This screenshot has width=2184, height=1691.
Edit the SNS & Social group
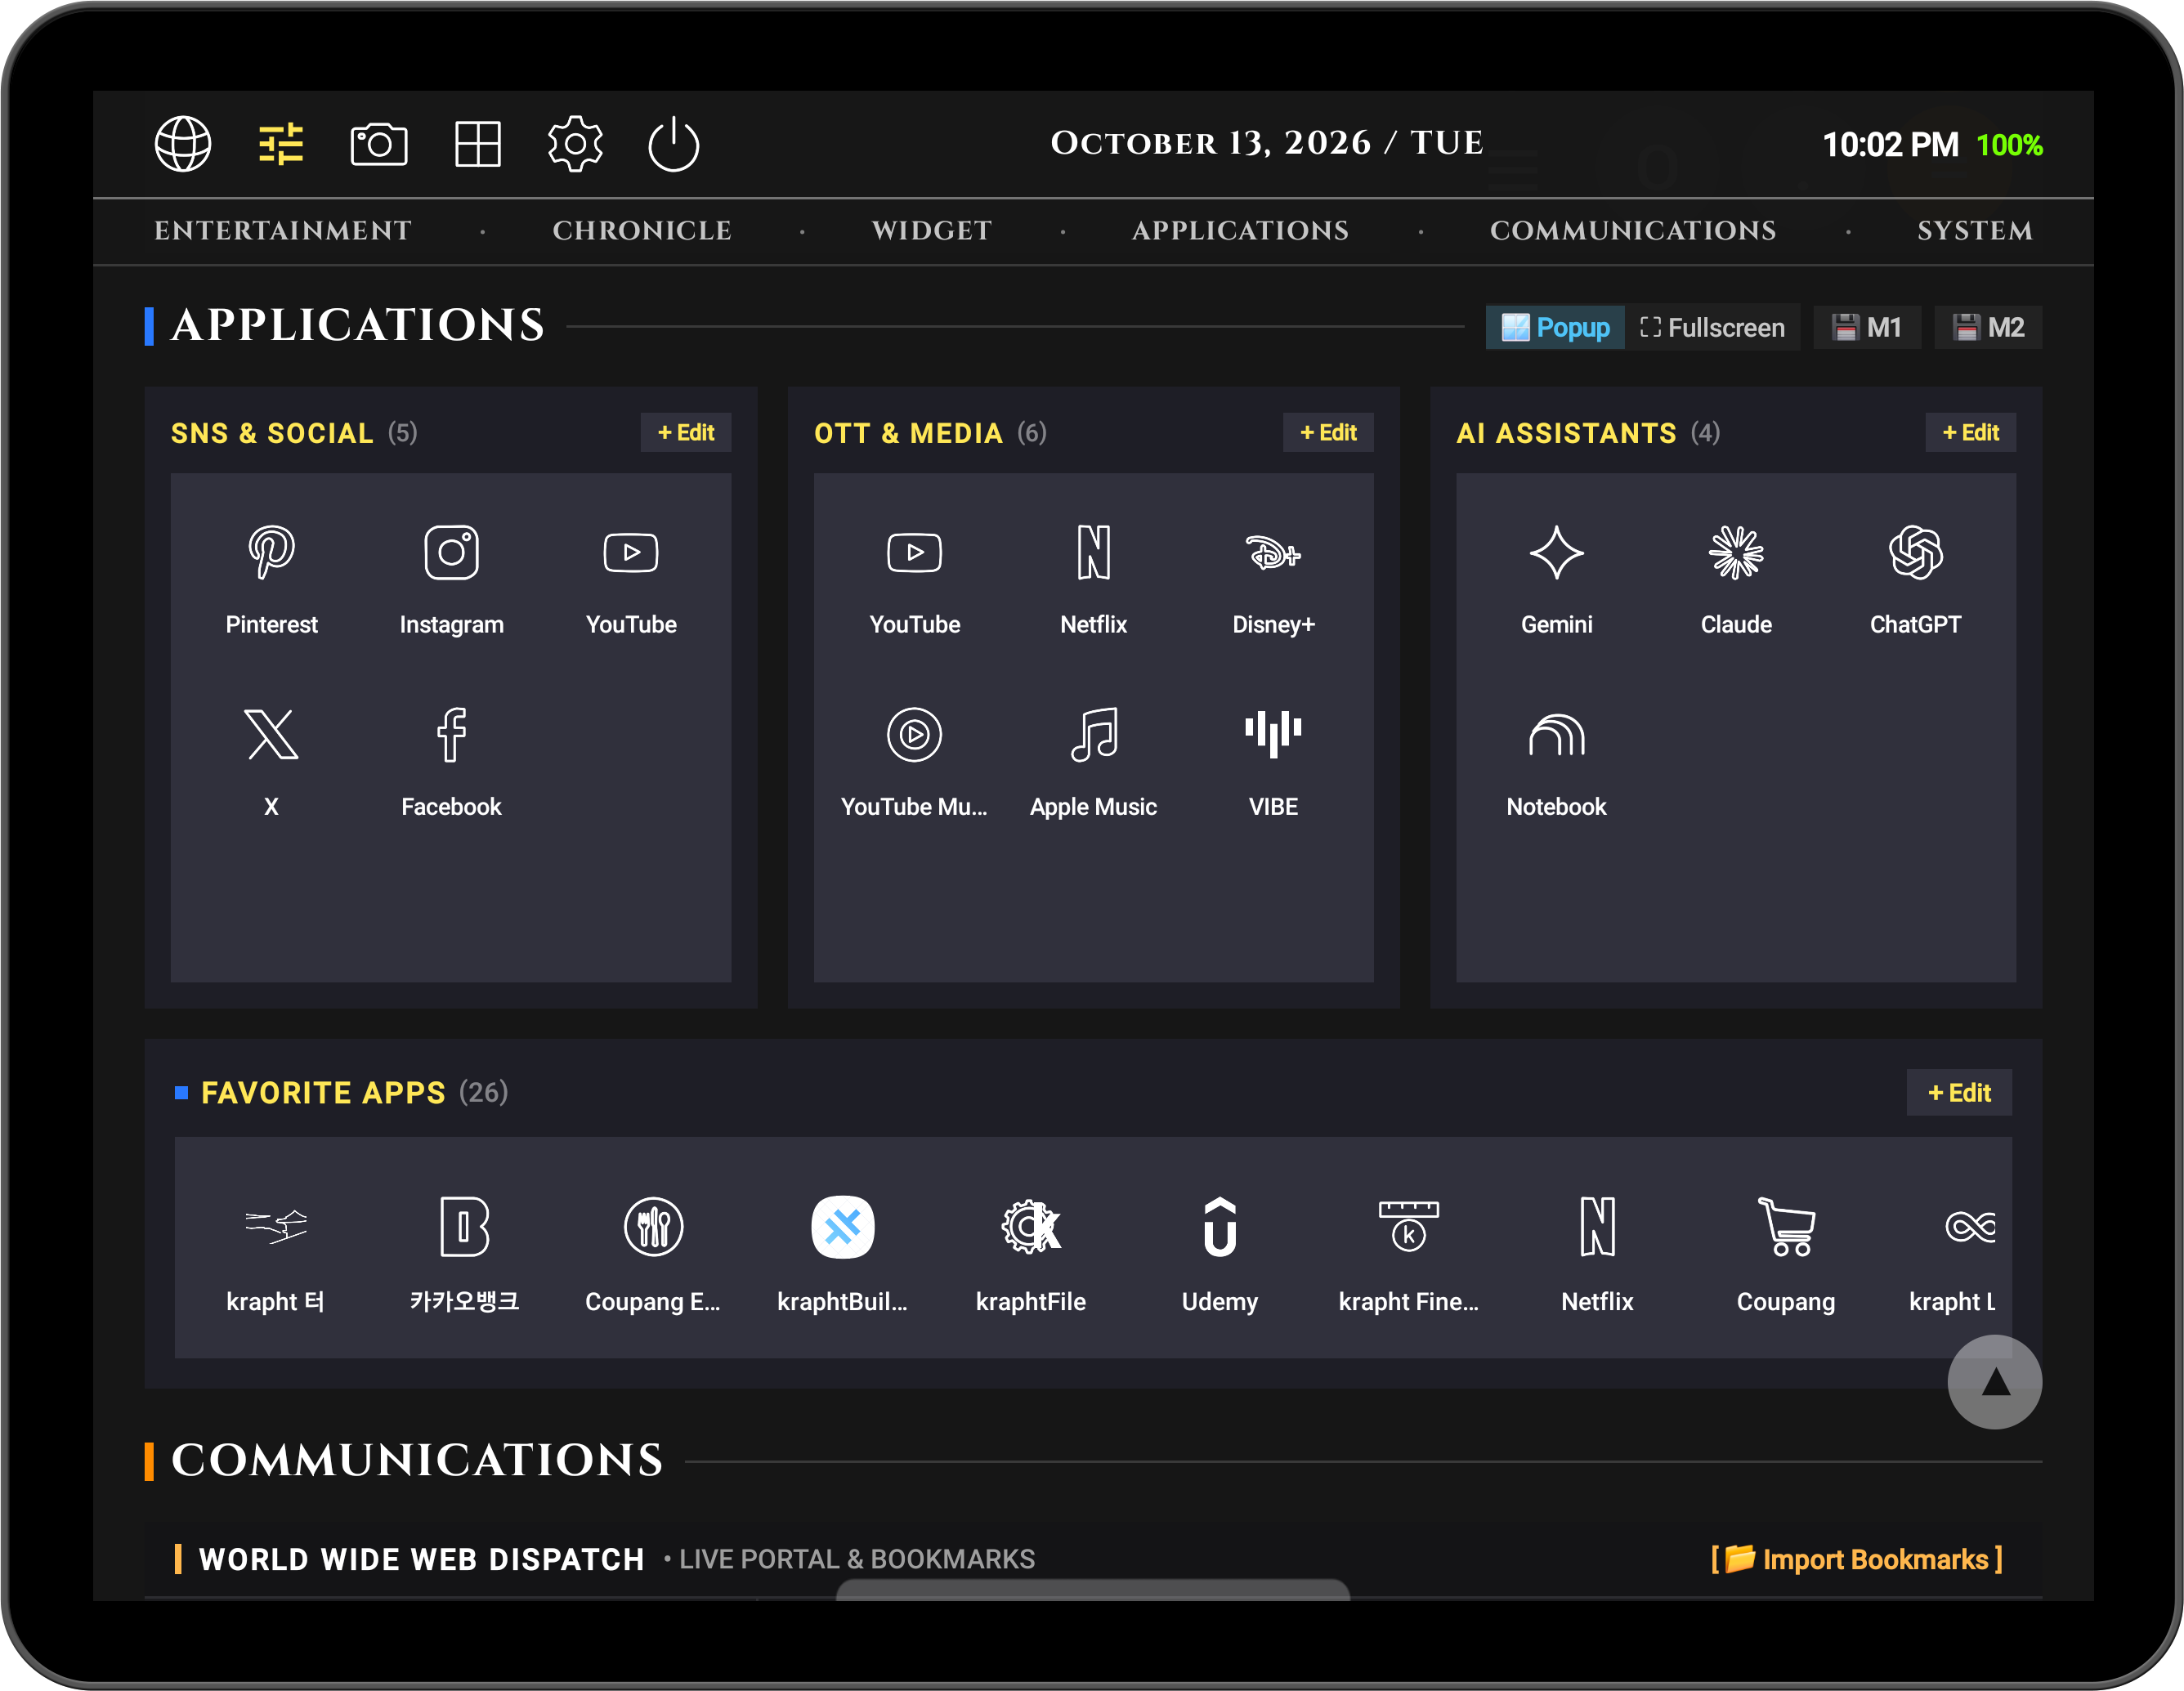tap(686, 433)
